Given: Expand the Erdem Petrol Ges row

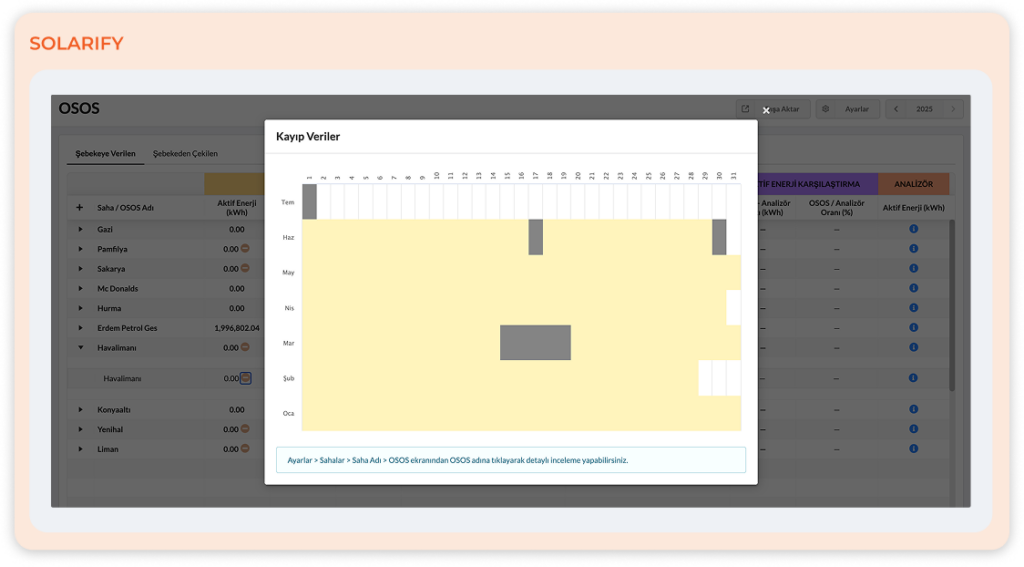Looking at the screenshot, I should pyautogui.click(x=80, y=328).
